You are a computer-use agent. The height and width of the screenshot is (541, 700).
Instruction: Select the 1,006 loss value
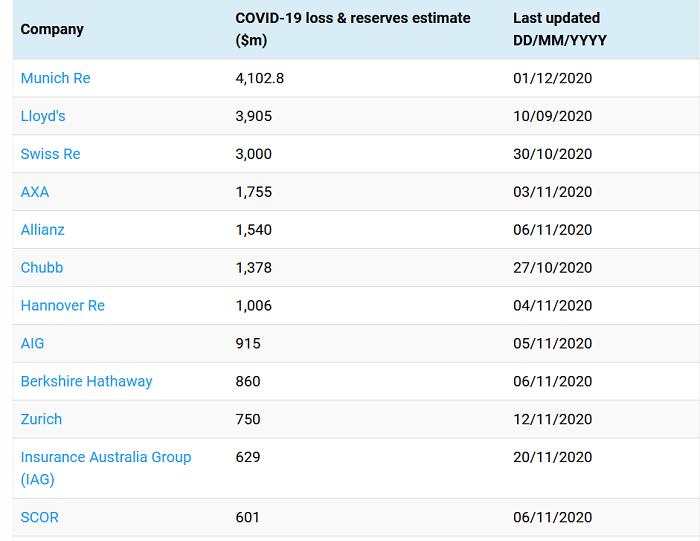(253, 306)
